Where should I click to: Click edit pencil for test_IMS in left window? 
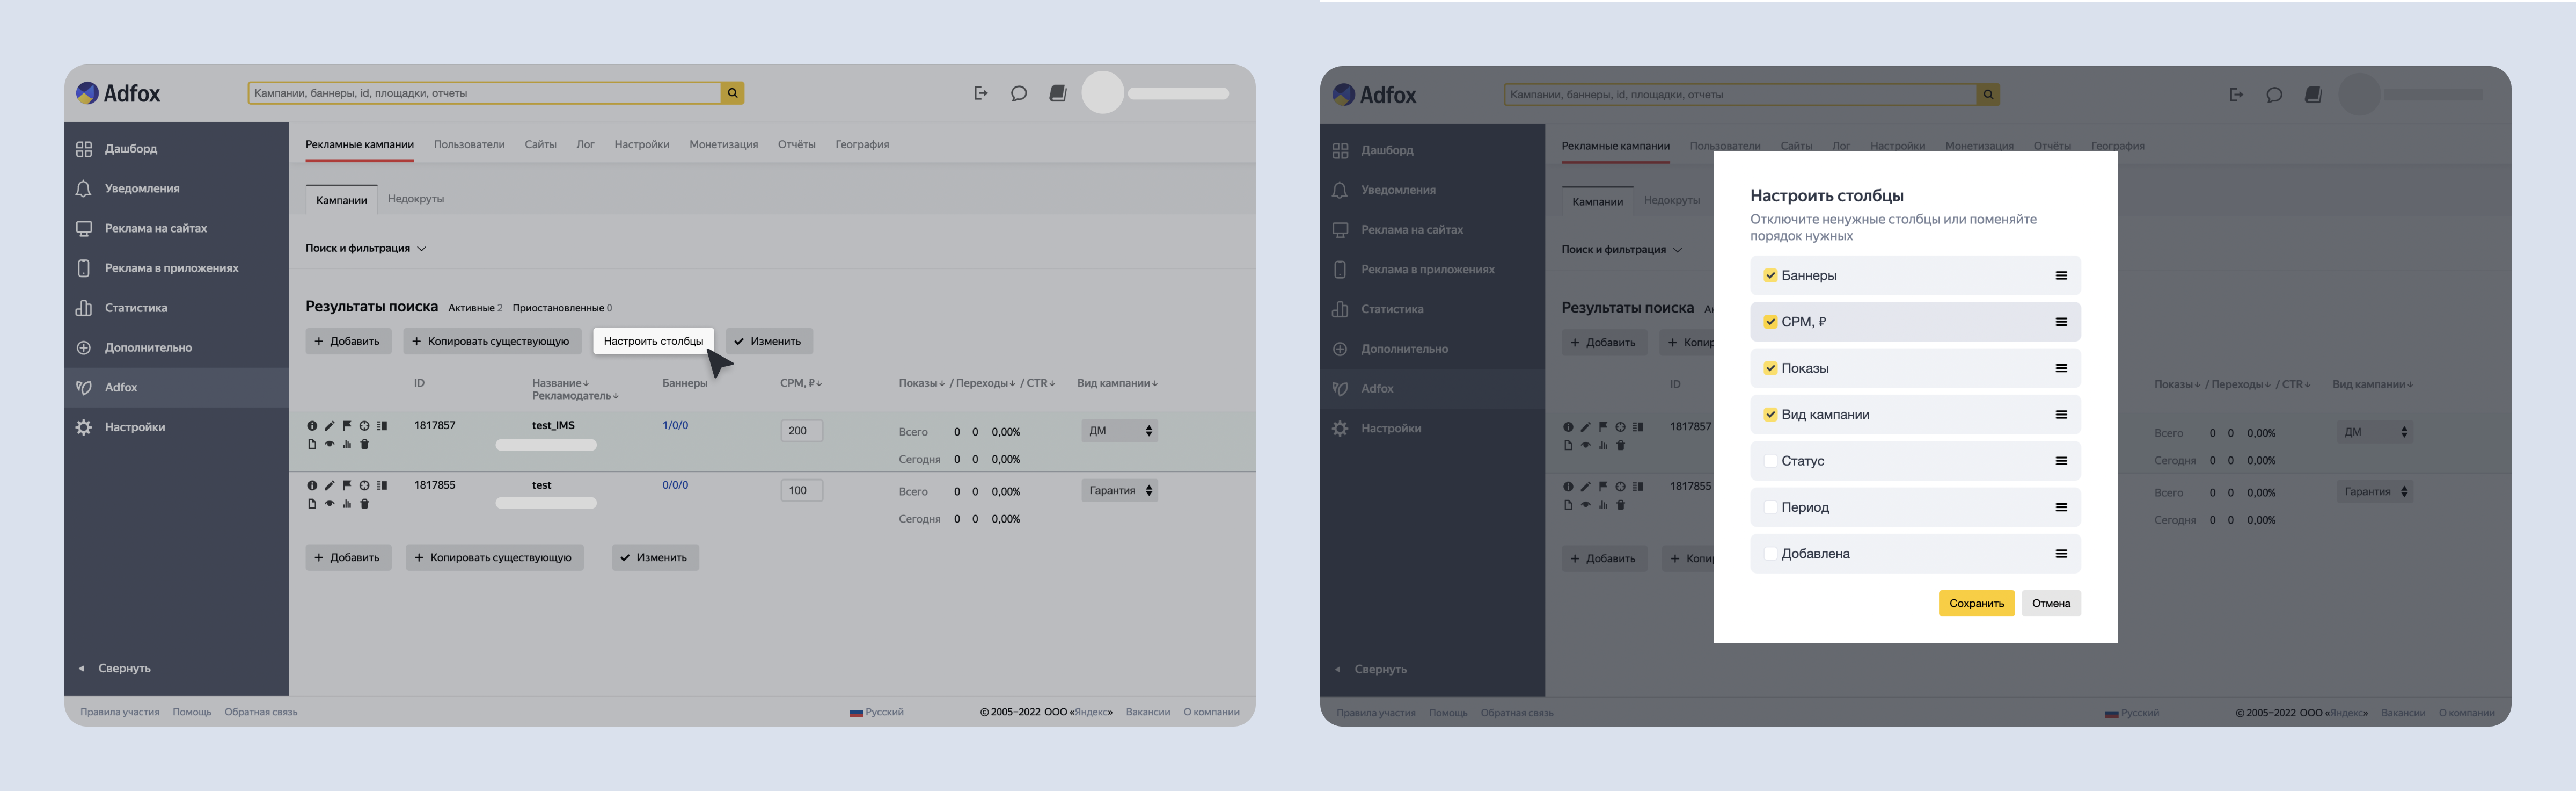(x=329, y=426)
